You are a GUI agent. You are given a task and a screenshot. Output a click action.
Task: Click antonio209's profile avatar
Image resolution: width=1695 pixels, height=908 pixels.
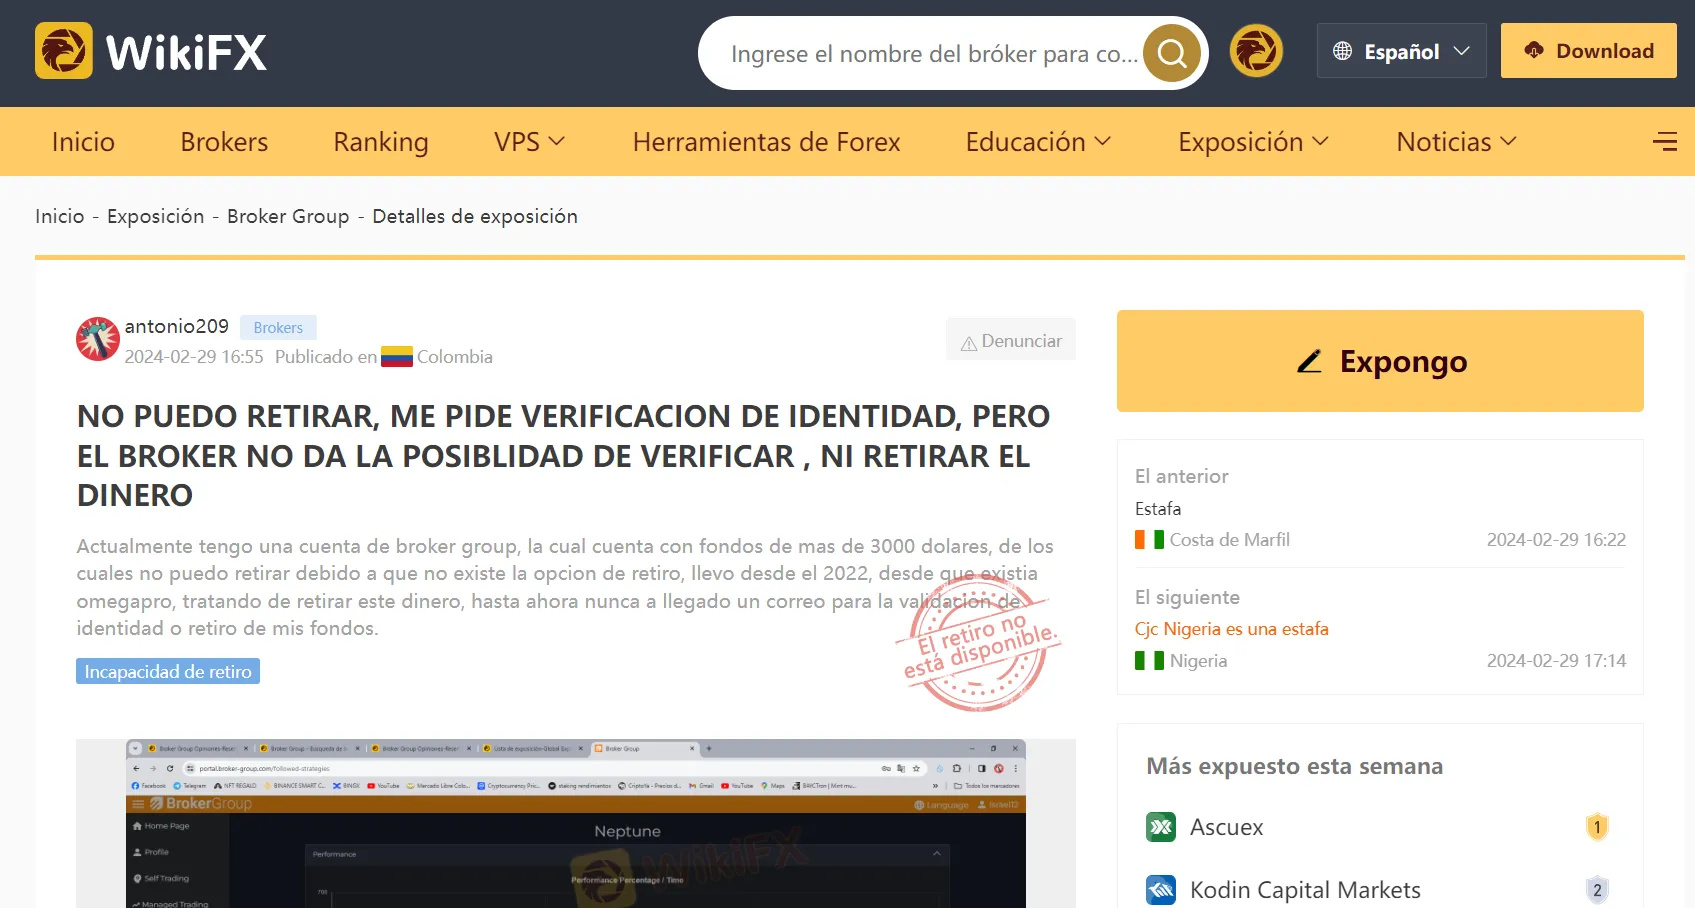(x=98, y=339)
